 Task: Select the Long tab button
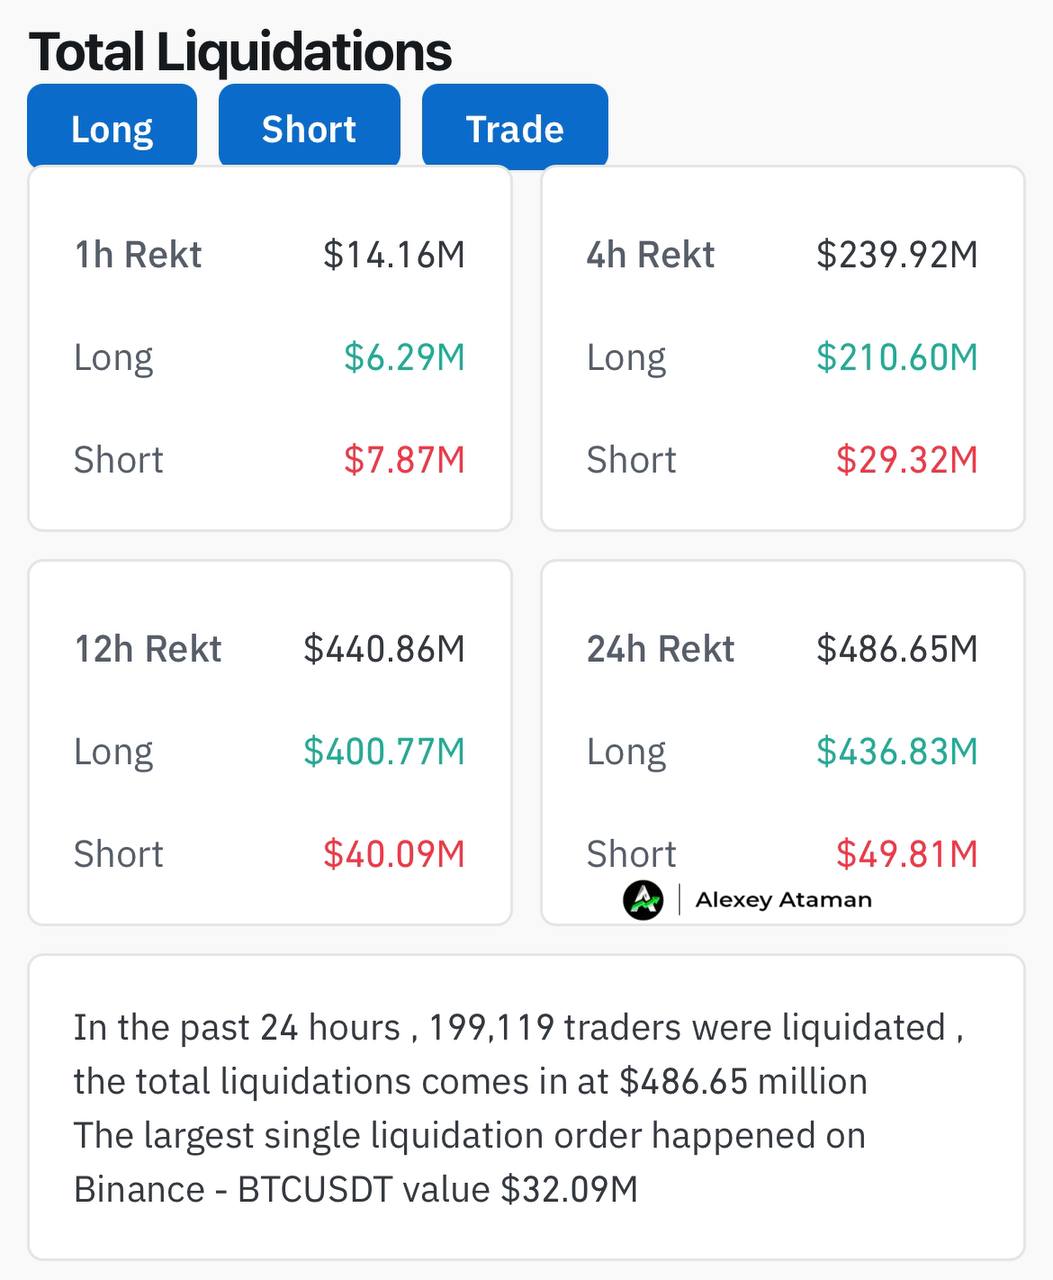click(112, 126)
